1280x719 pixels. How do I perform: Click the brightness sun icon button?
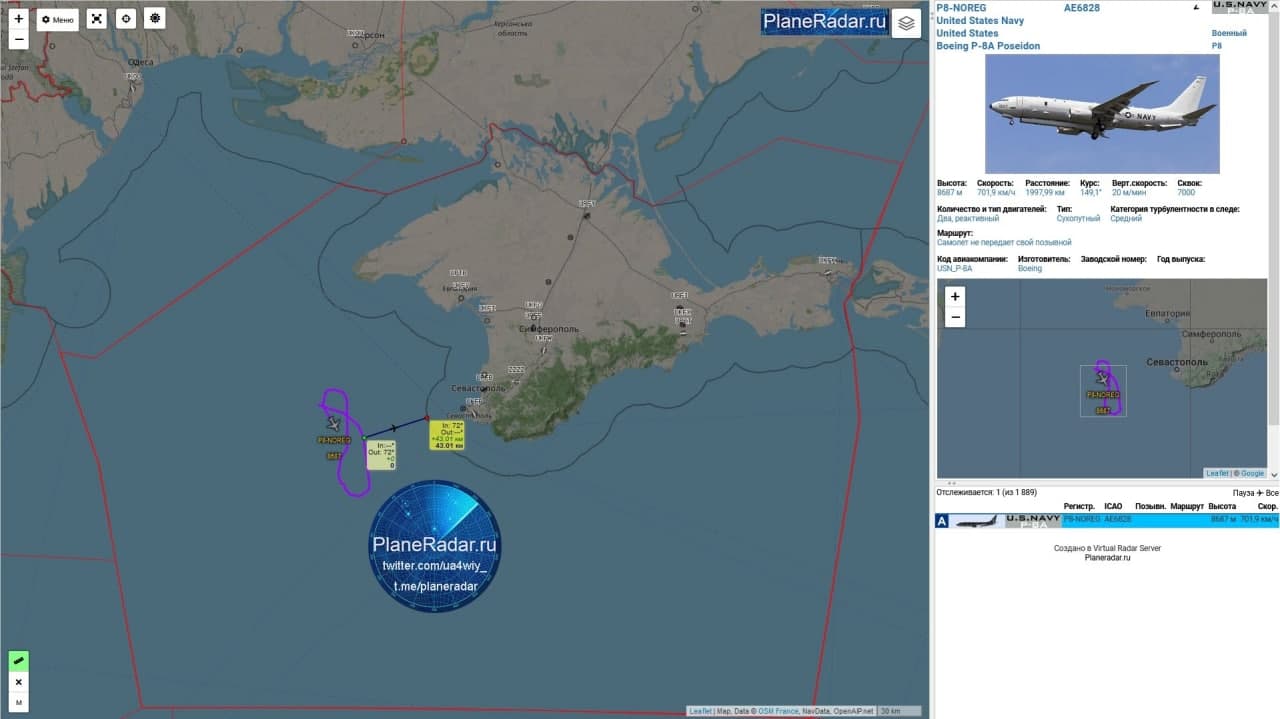point(154,19)
